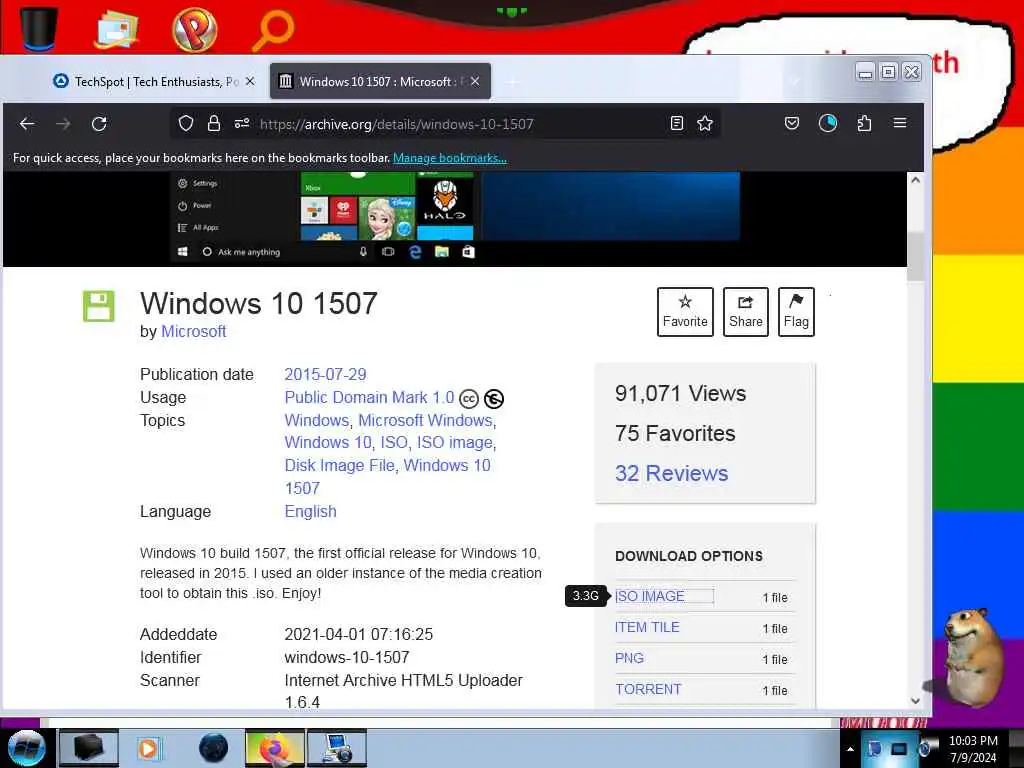Viewport: 1024px width, 768px height.
Task: Open the 2015-07-29 publication date link
Action: tap(325, 374)
